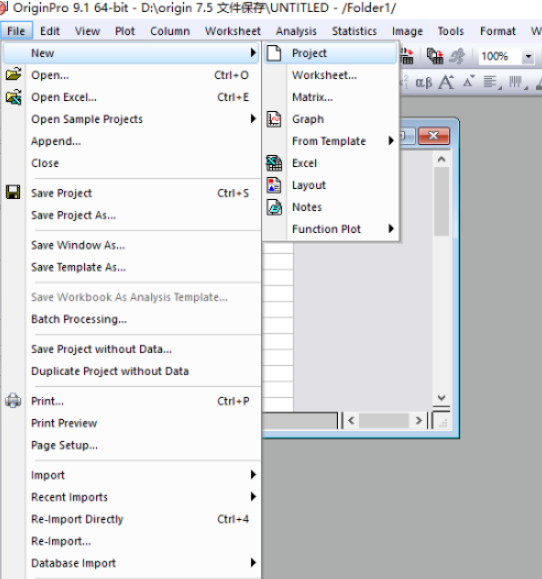542x579 pixels.
Task: Click the Layout icon in New submenu
Action: 274,185
